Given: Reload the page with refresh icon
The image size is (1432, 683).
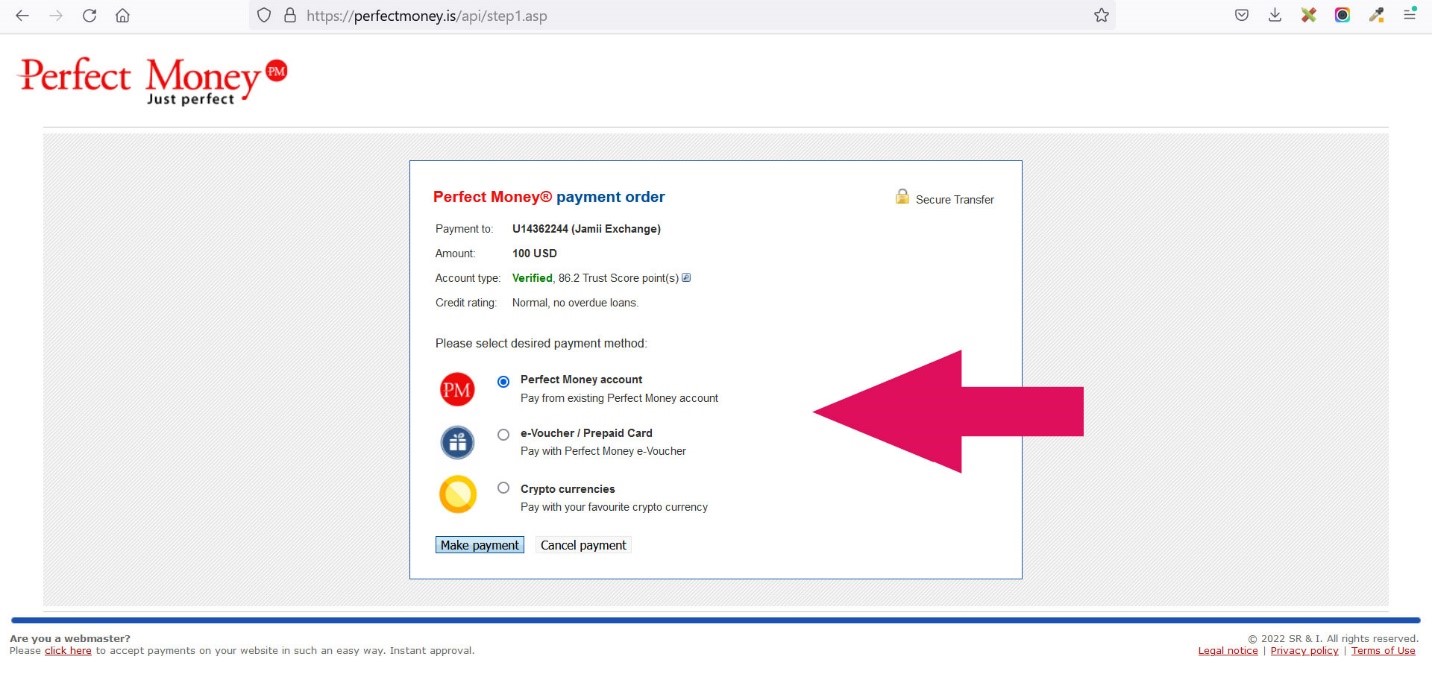Looking at the screenshot, I should (89, 15).
